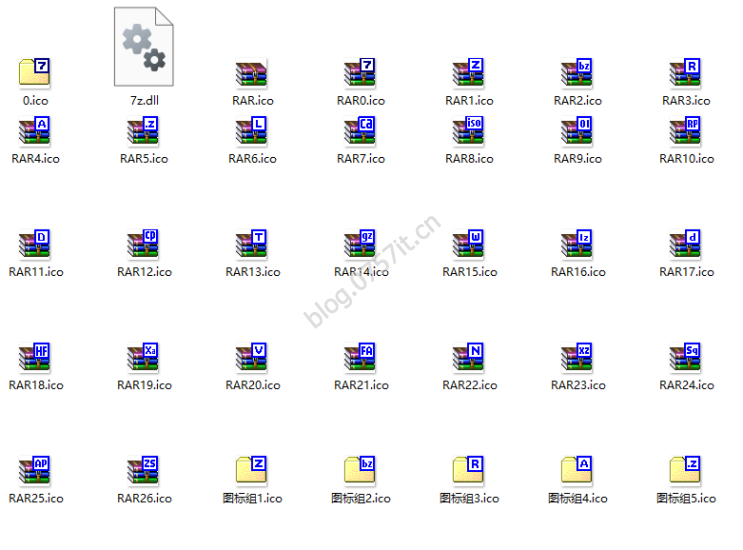Select the RAR22.ico icon with N badge

click(x=469, y=358)
